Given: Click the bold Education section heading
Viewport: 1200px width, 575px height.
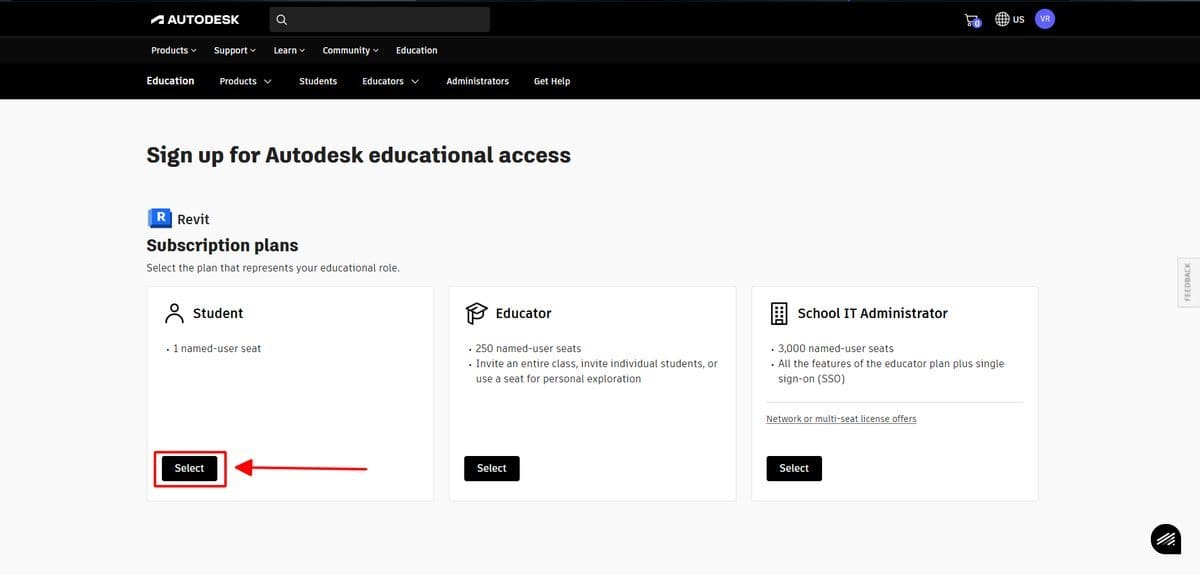Looking at the screenshot, I should point(170,81).
